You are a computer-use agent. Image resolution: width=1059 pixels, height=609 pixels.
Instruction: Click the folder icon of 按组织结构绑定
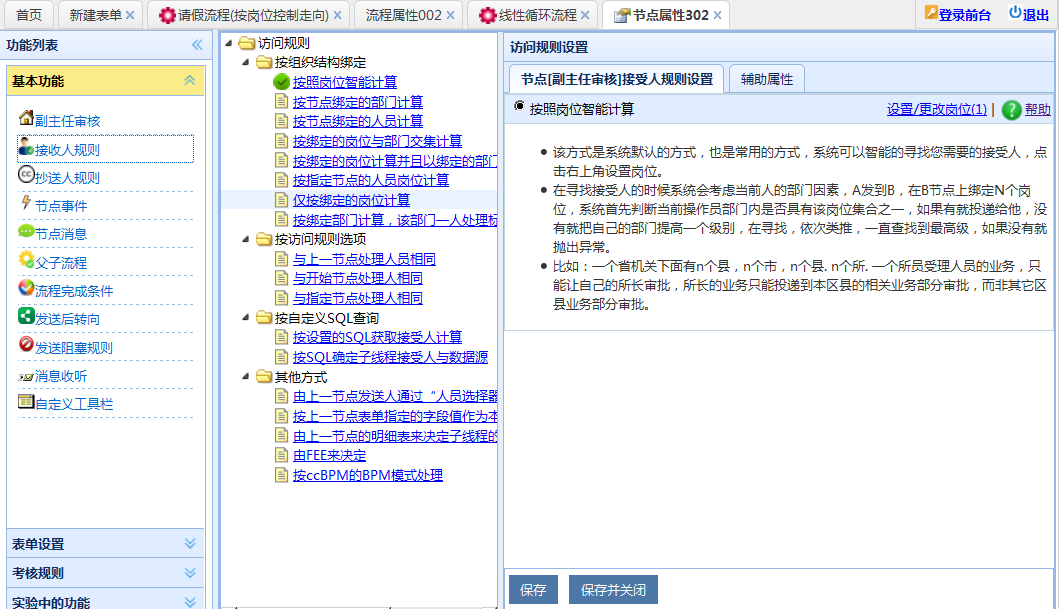click(x=264, y=62)
